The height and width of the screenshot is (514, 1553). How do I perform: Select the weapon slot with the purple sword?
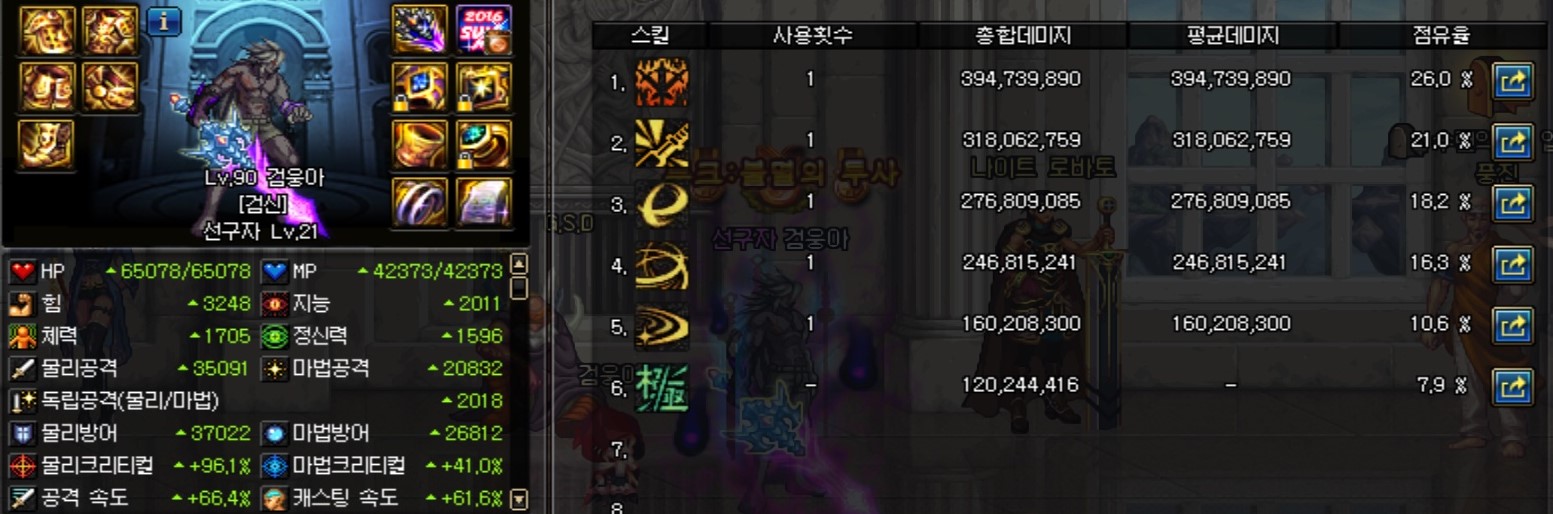419,29
